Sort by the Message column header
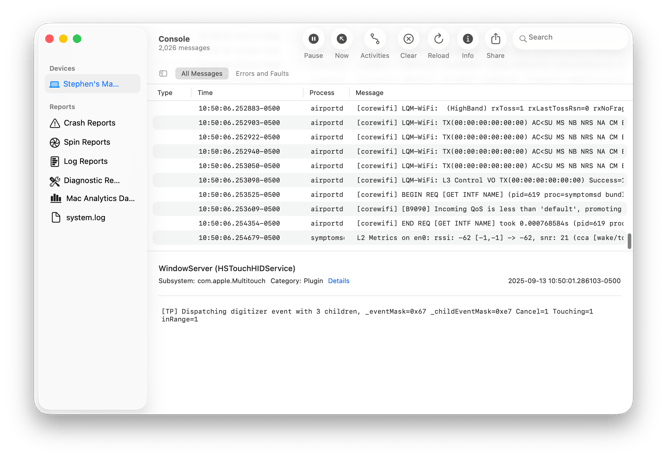The width and height of the screenshot is (667, 459). coord(369,93)
